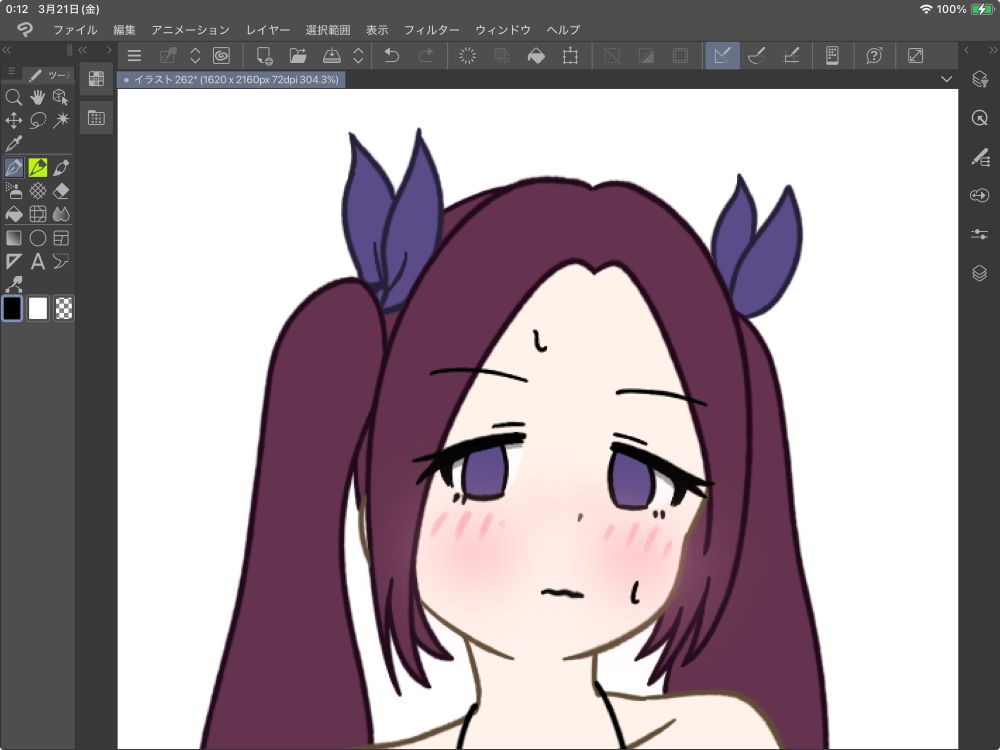The width and height of the screenshot is (1000, 750).
Task: Select the Airbrush tool
Action: (x=13, y=191)
